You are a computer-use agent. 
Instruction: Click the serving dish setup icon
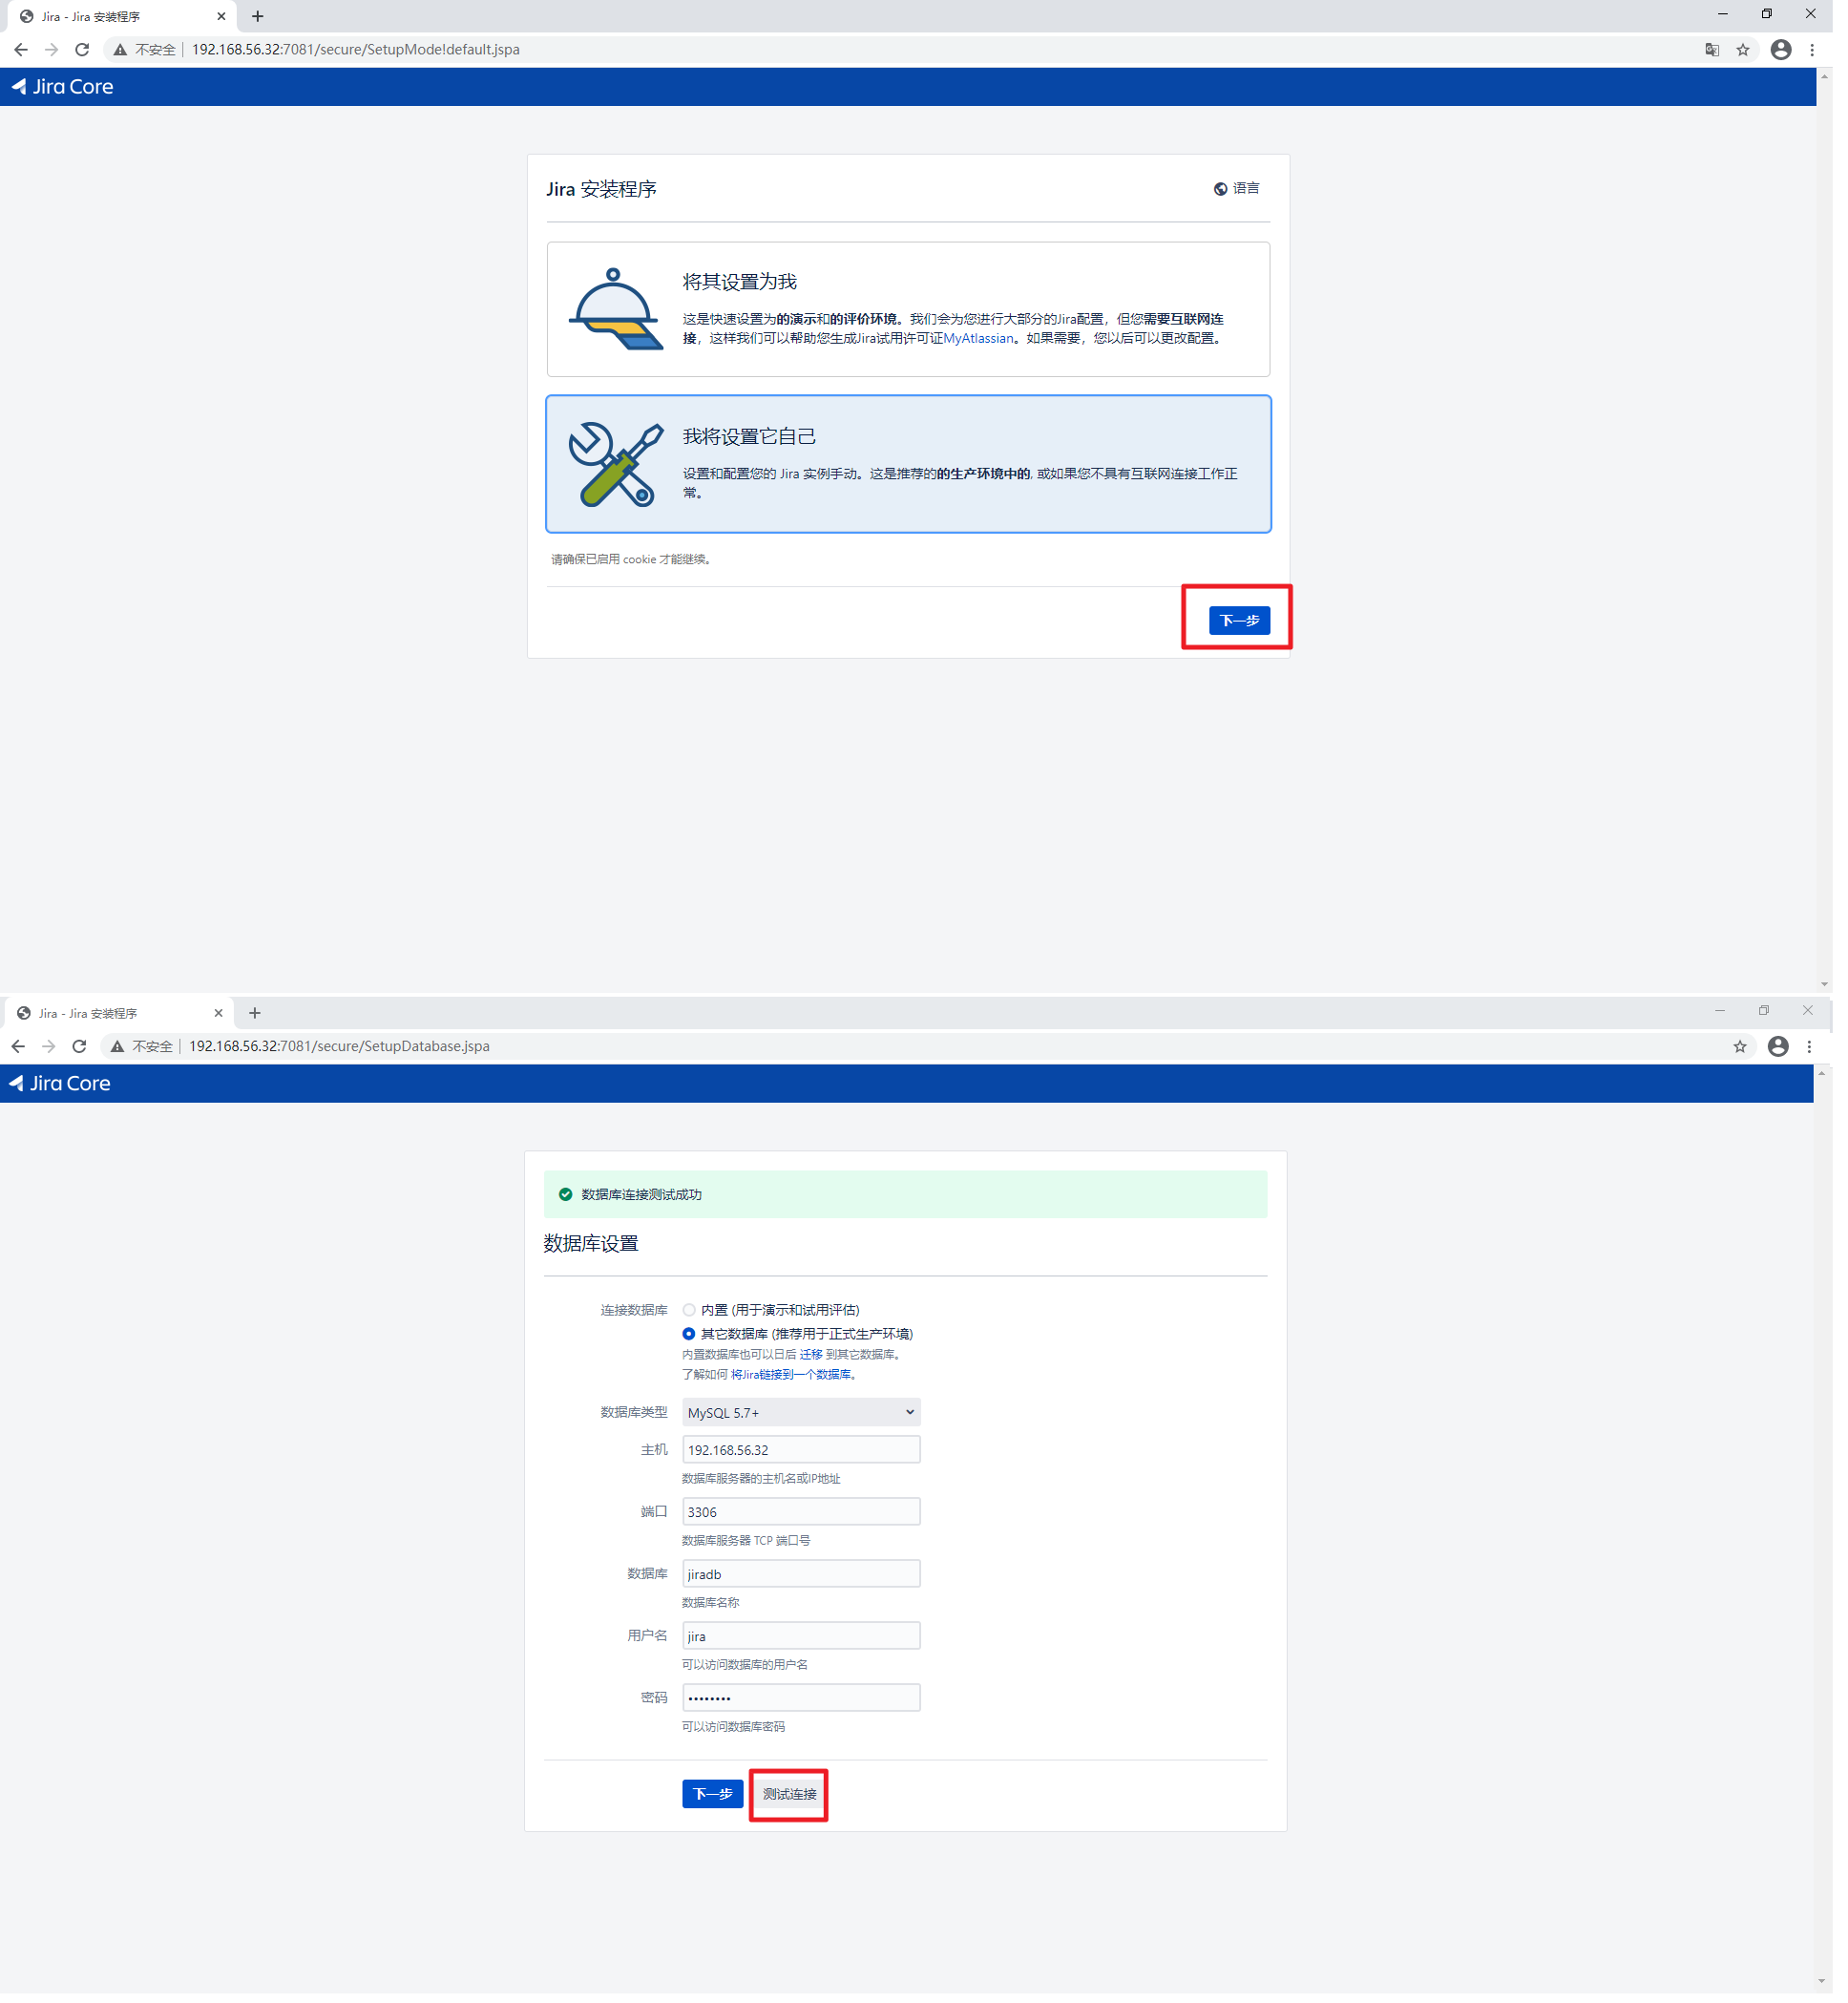[620, 311]
